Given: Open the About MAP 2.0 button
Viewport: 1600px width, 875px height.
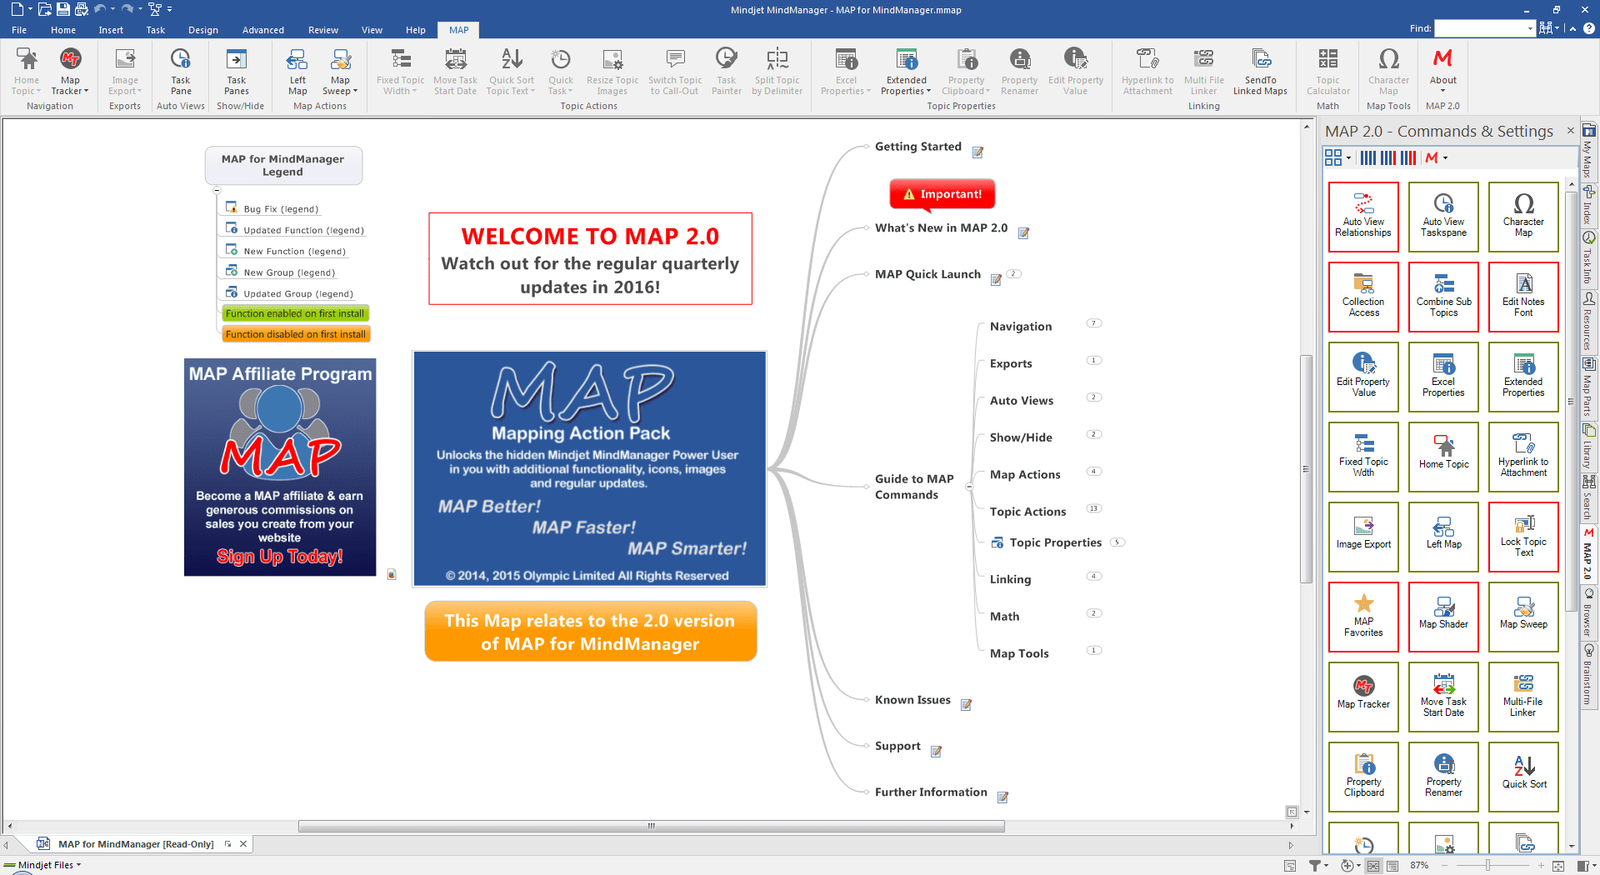Looking at the screenshot, I should (x=1442, y=70).
